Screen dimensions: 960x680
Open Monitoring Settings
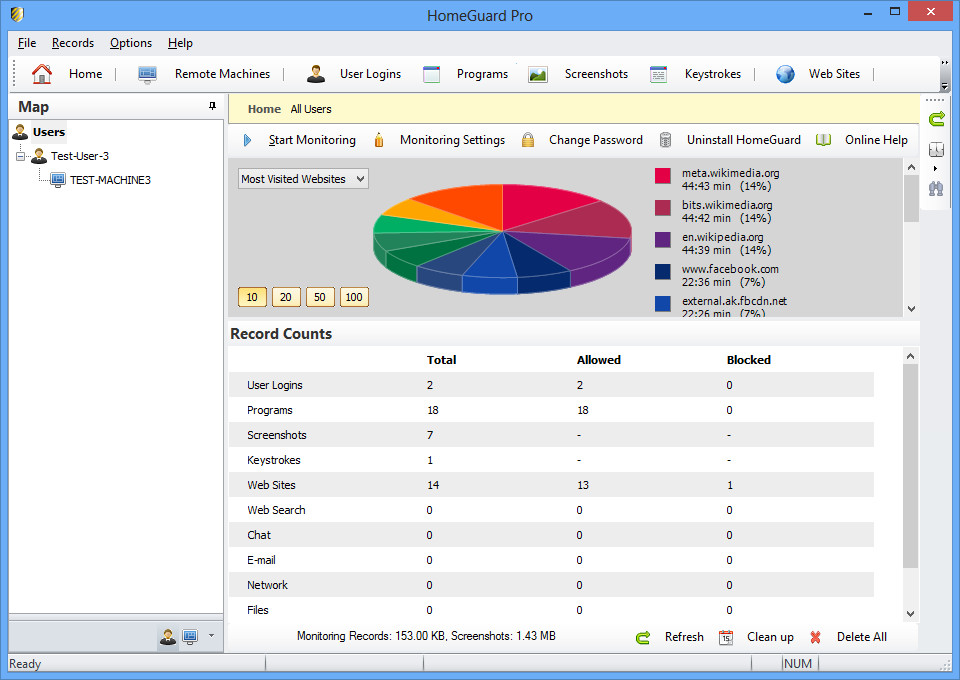pyautogui.click(x=452, y=140)
